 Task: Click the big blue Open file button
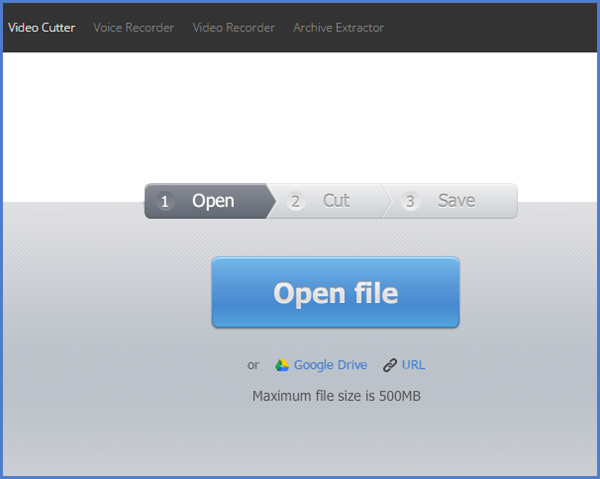(x=336, y=292)
